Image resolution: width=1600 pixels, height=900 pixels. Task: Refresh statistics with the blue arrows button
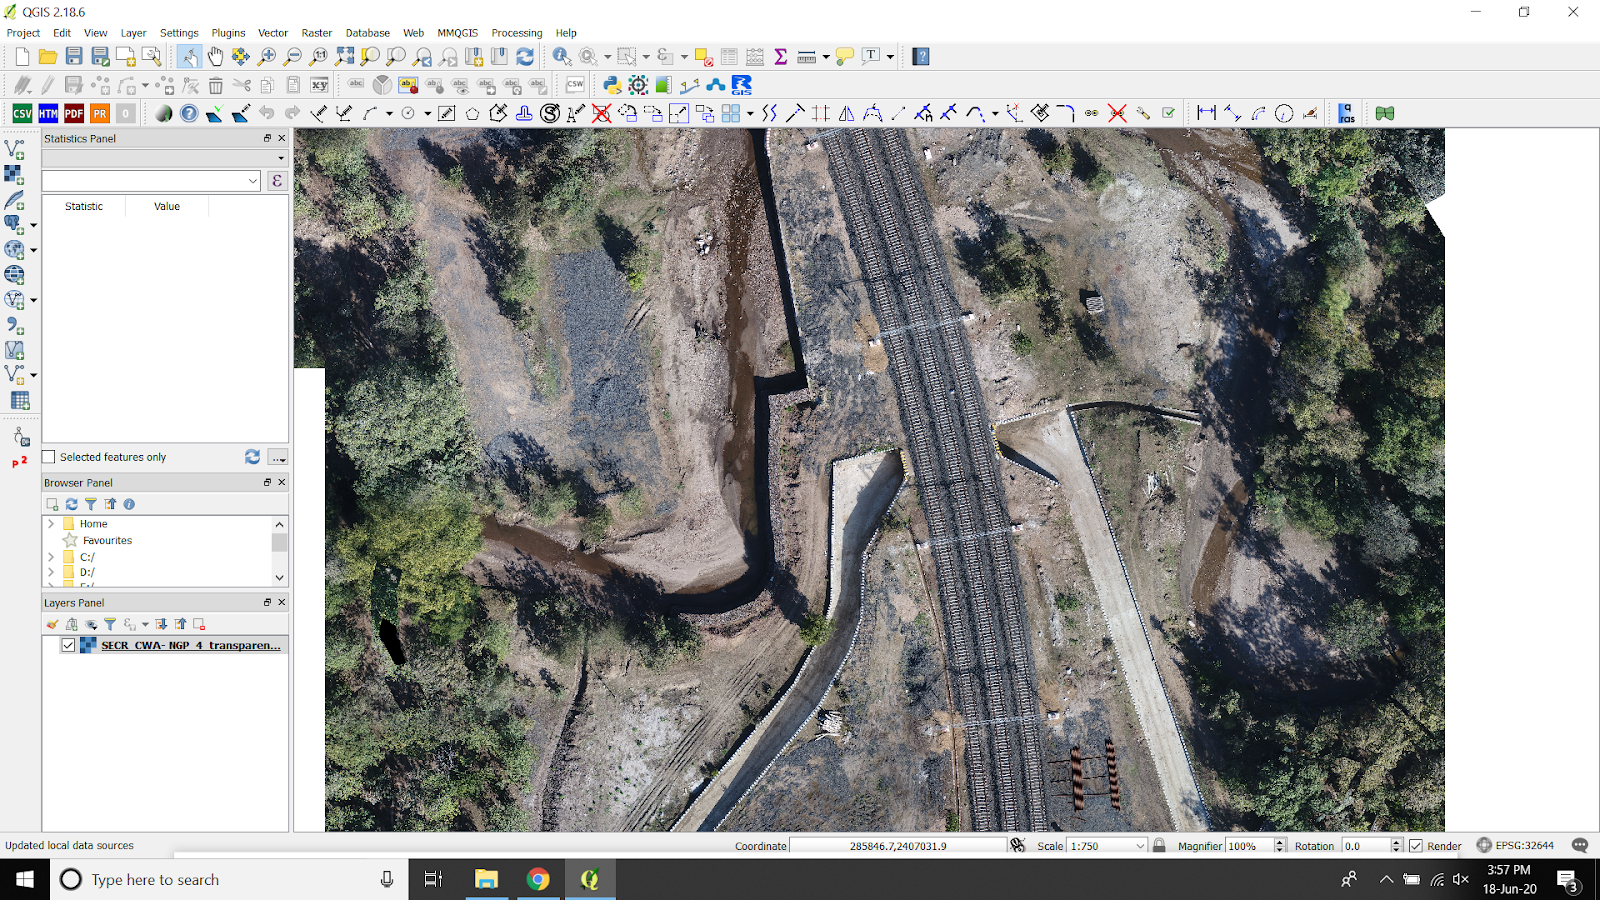tap(252, 457)
